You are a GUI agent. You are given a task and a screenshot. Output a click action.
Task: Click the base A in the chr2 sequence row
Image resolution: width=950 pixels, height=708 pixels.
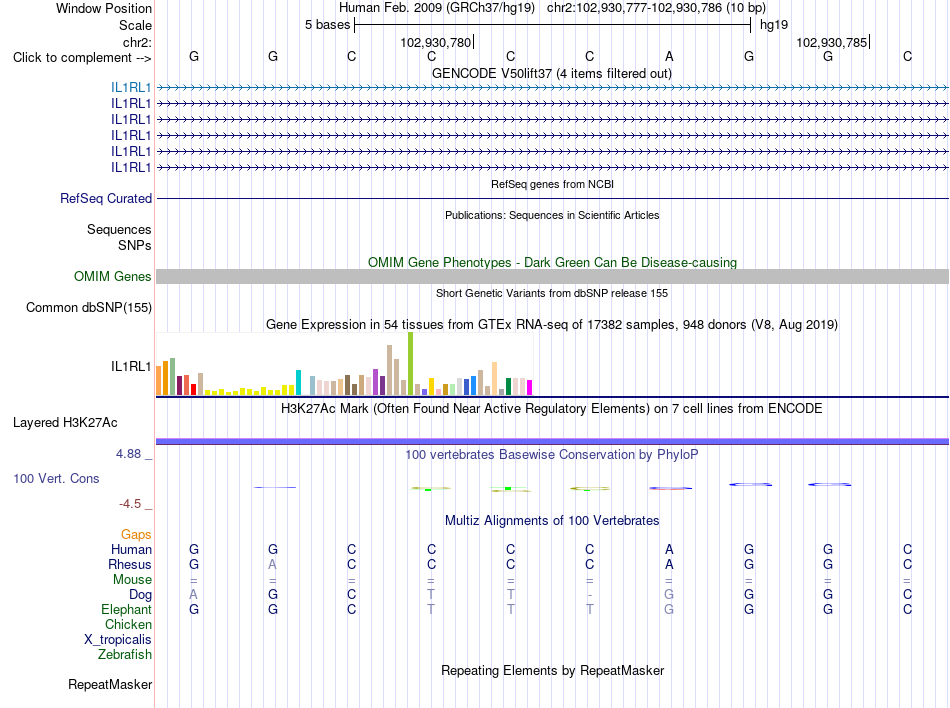tap(669, 56)
